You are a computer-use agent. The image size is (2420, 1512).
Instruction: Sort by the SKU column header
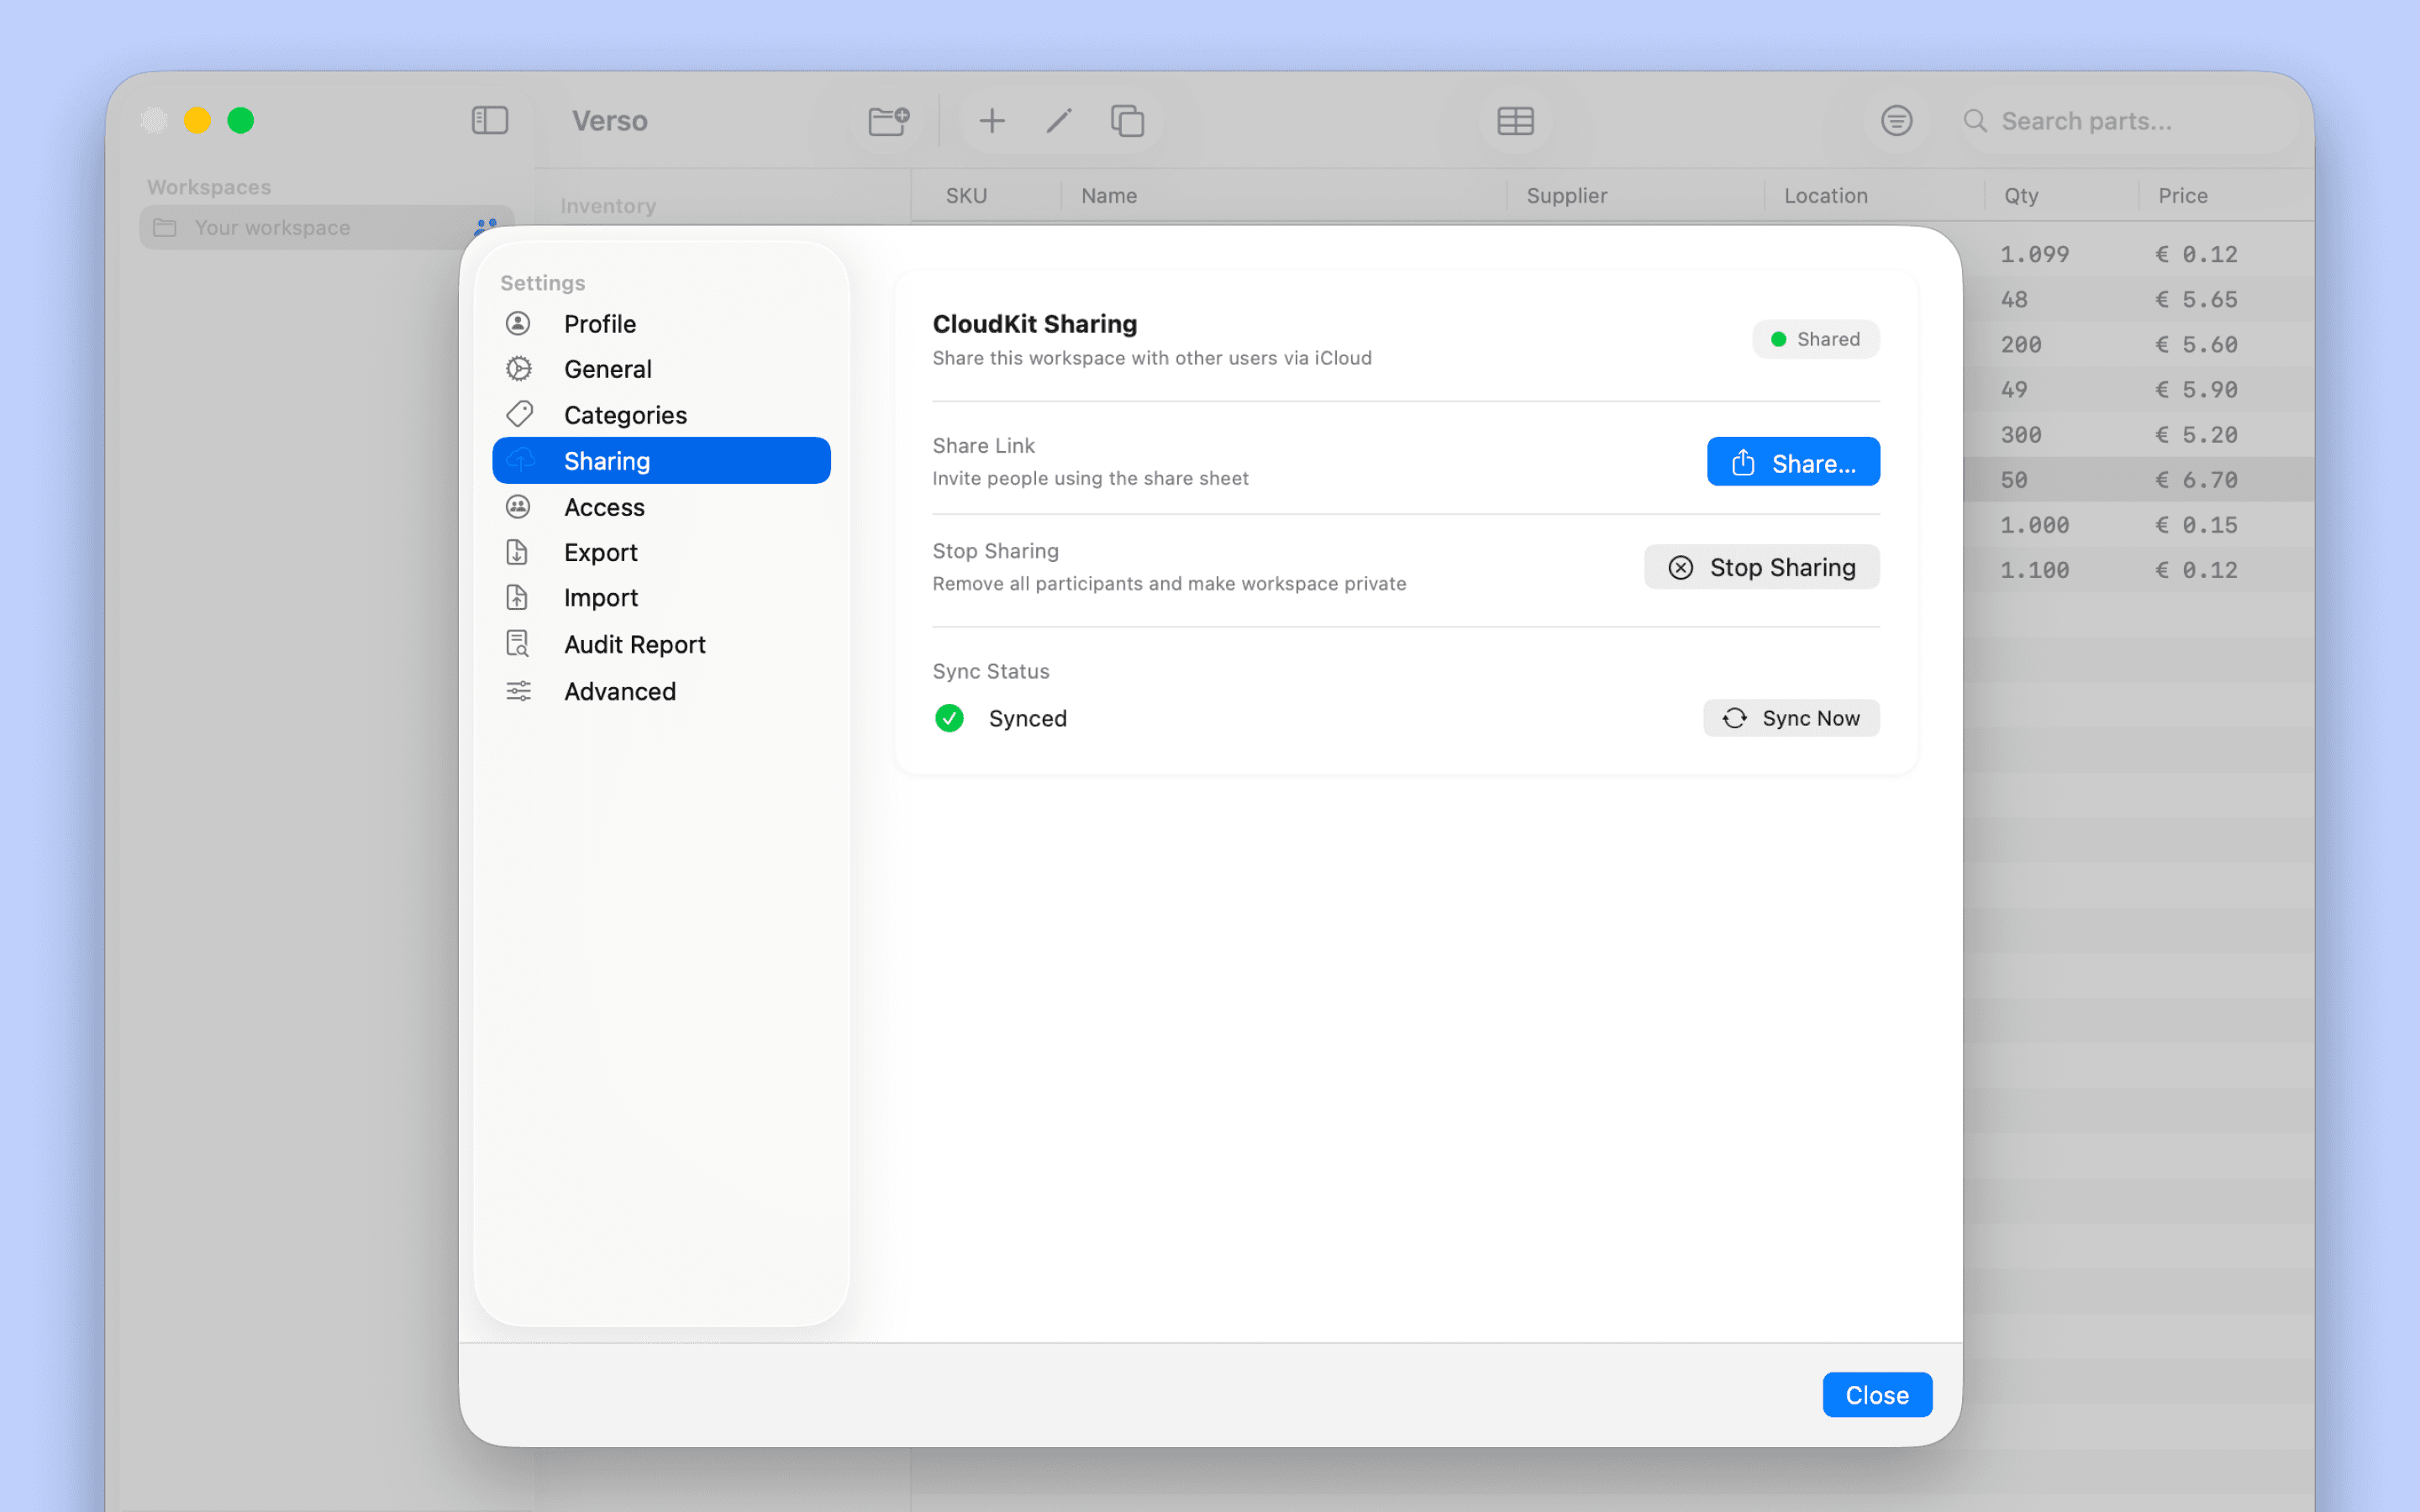966,196
